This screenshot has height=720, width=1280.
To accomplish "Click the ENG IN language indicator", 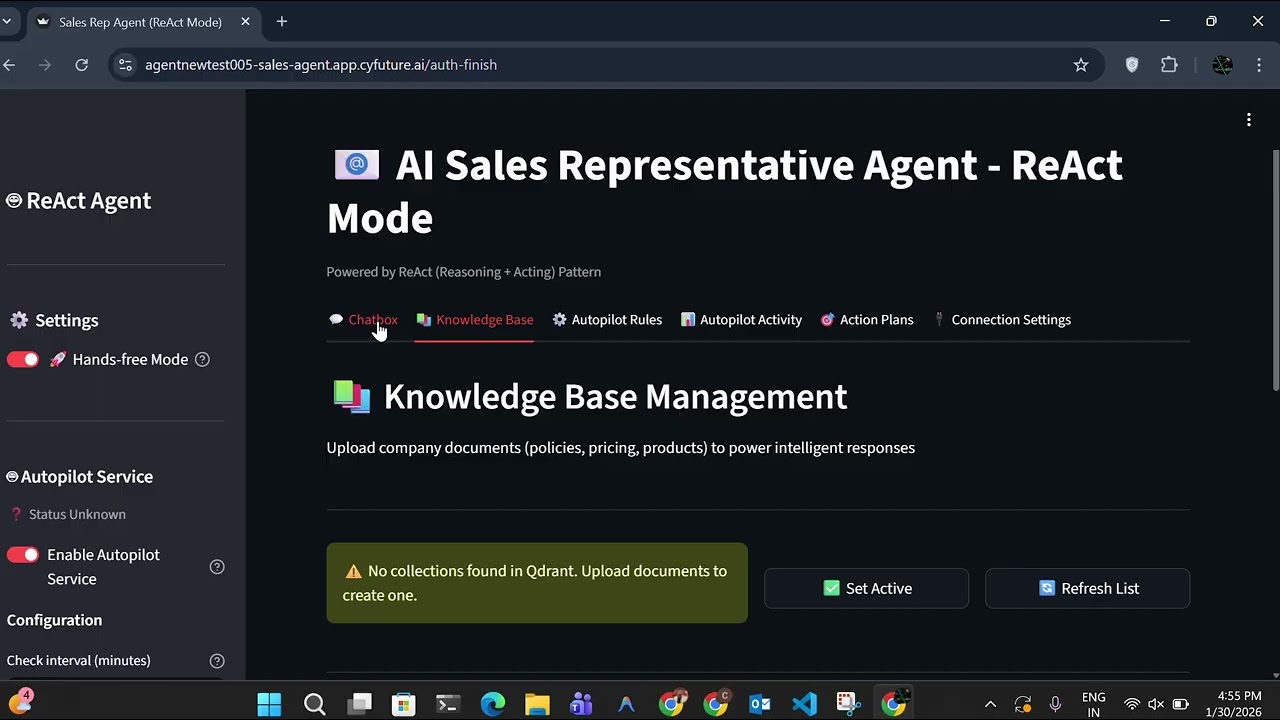I will click(1094, 704).
